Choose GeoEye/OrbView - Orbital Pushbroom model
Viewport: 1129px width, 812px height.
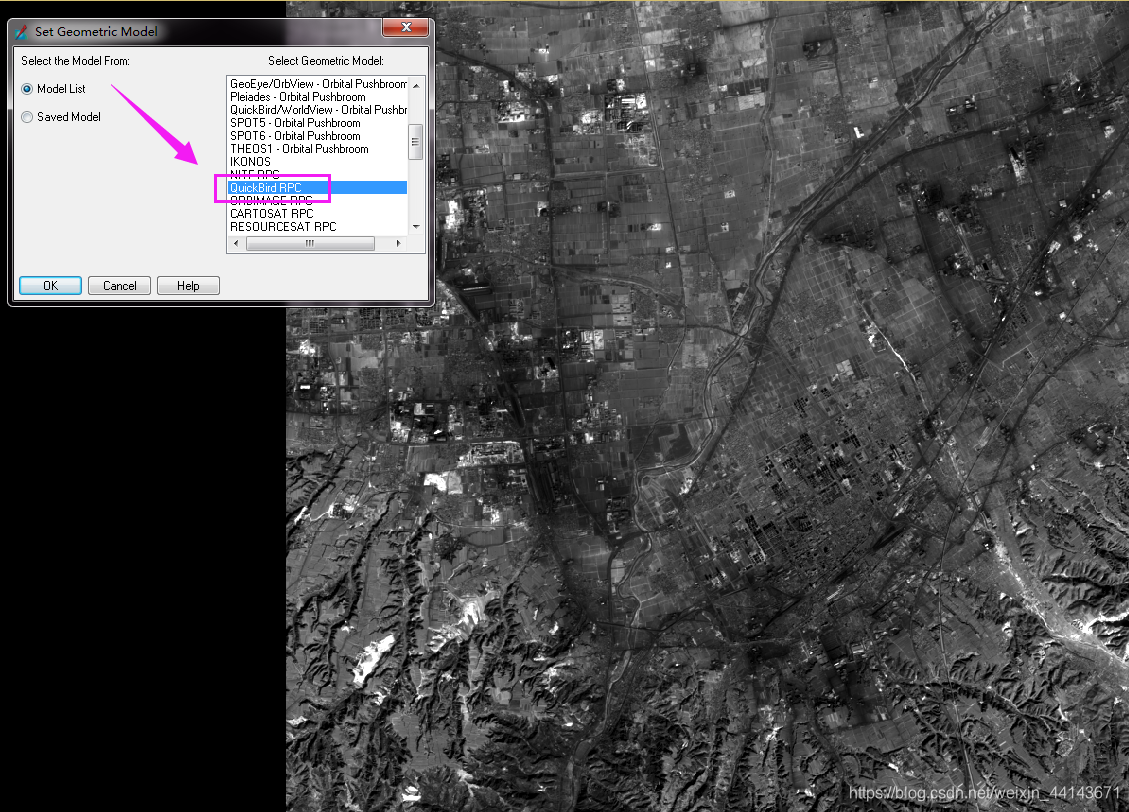(318, 84)
